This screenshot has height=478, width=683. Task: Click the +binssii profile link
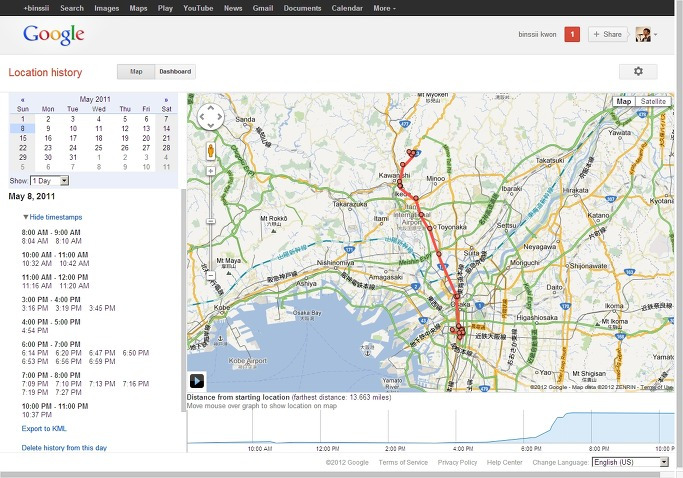point(36,8)
